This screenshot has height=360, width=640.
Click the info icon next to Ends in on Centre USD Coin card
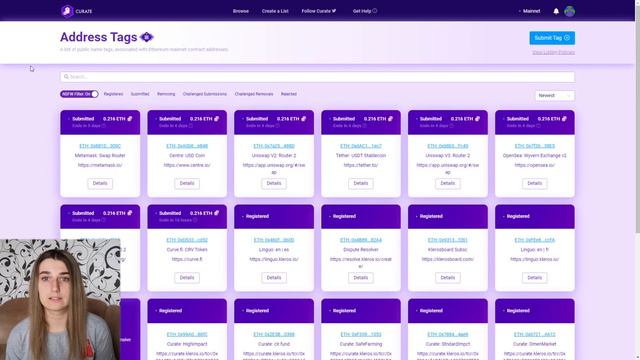(191, 126)
